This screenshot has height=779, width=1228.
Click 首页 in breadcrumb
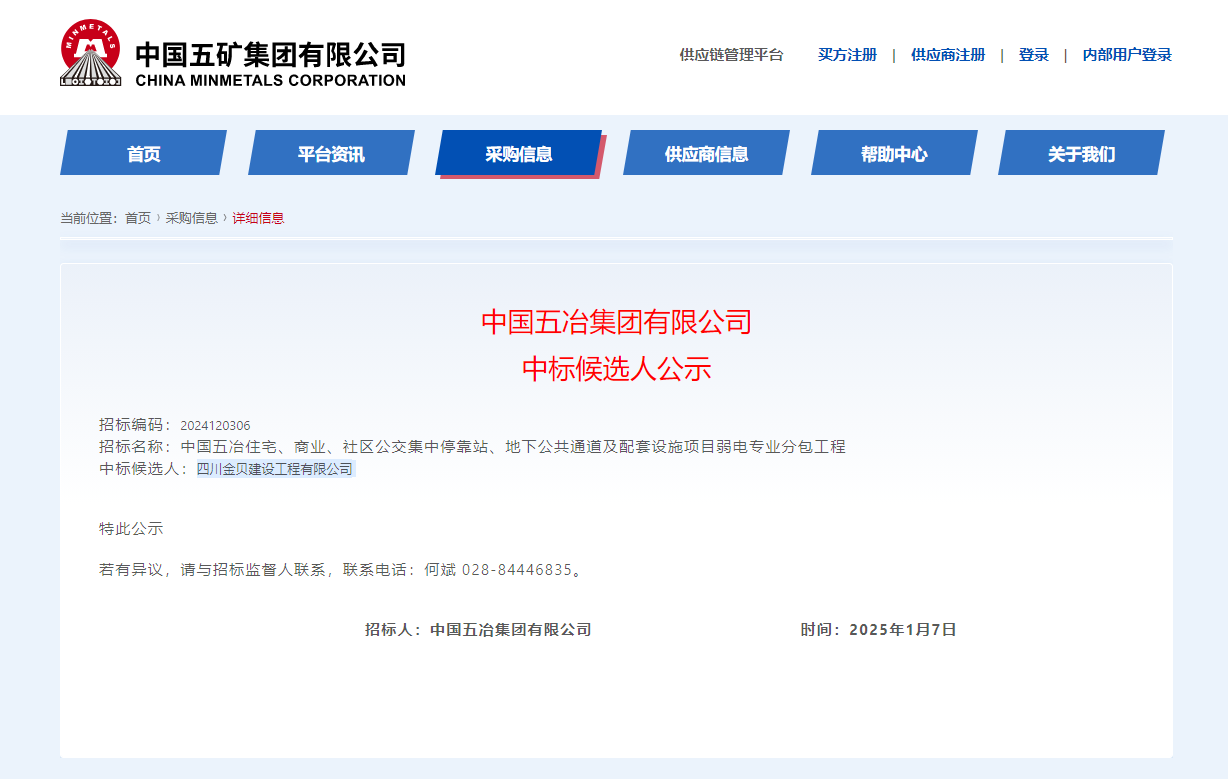[x=138, y=218]
